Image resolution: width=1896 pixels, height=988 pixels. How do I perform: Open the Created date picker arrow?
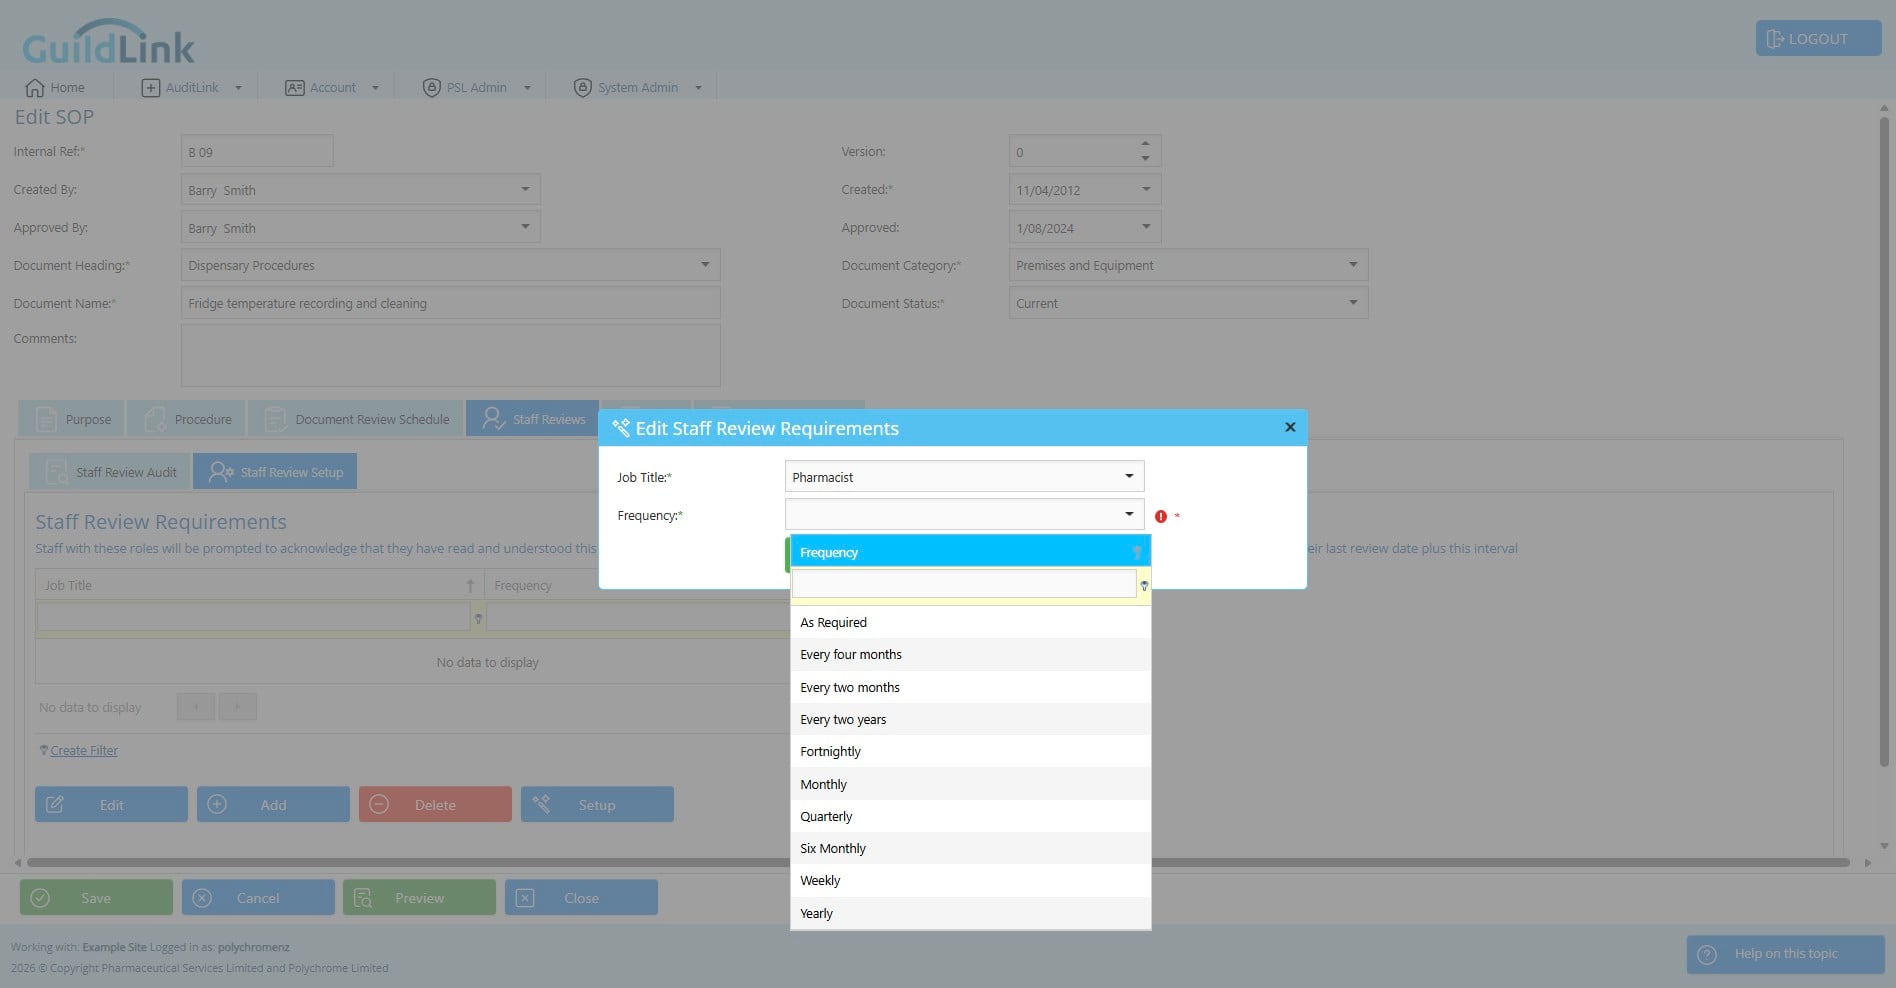coord(1146,189)
